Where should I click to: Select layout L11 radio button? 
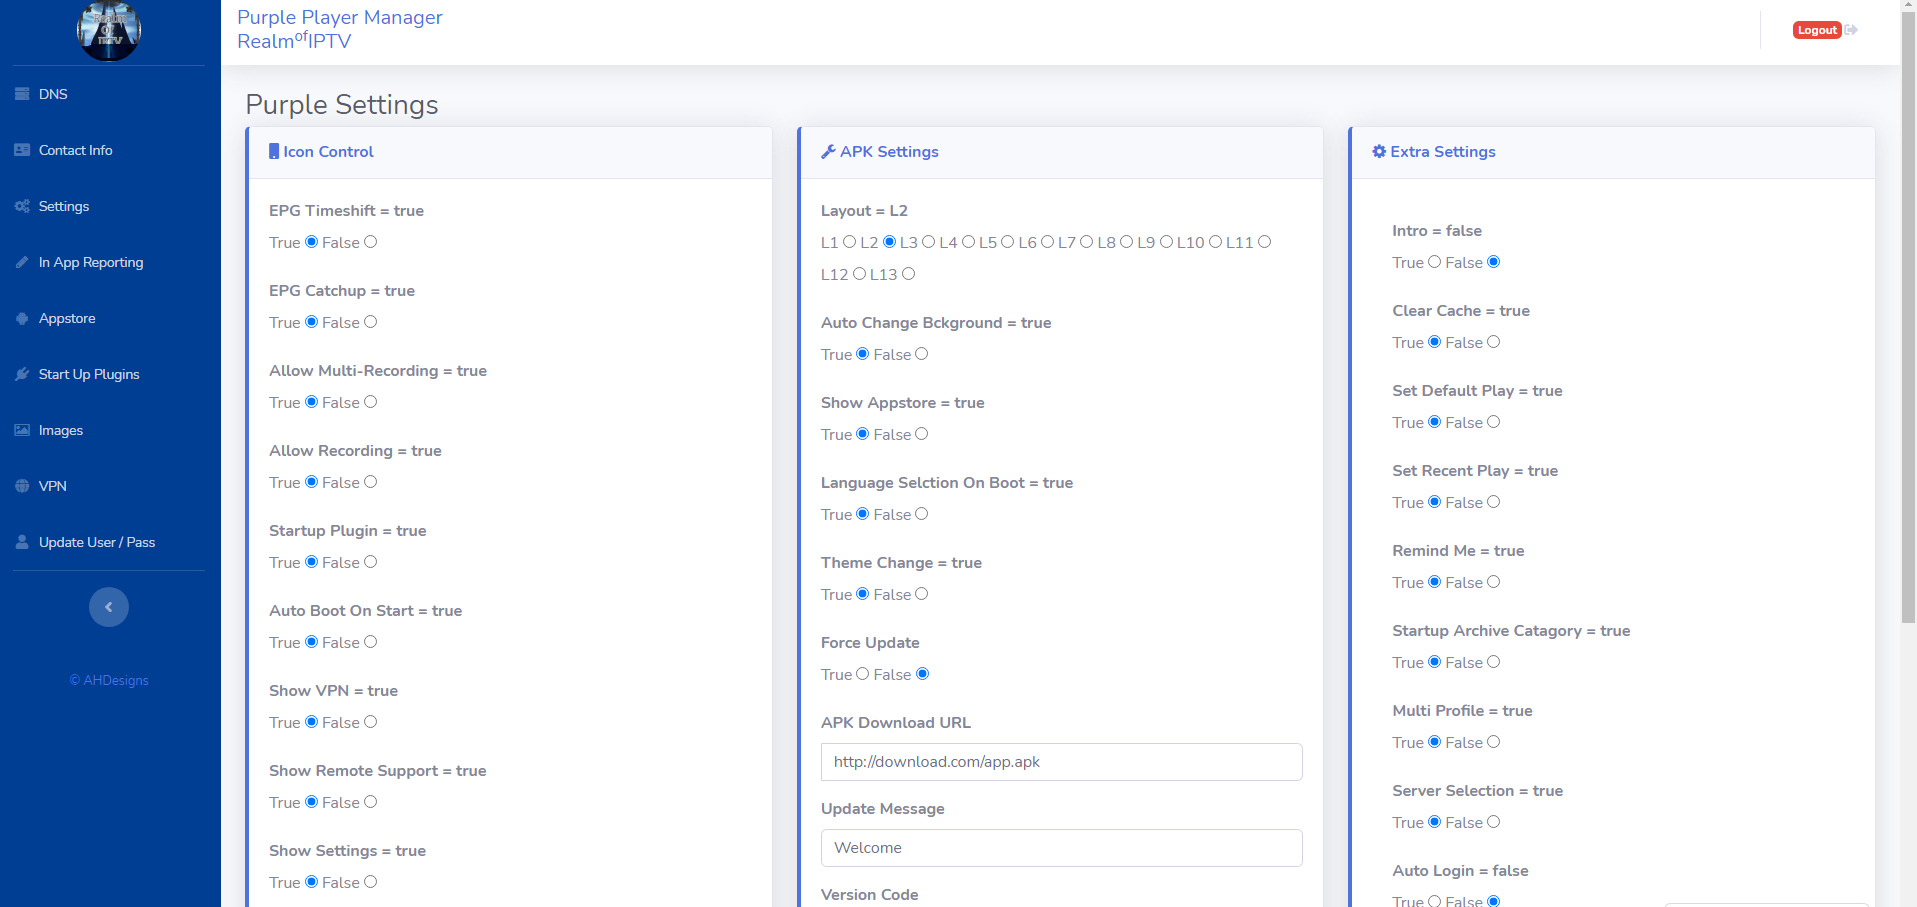pyautogui.click(x=1265, y=242)
